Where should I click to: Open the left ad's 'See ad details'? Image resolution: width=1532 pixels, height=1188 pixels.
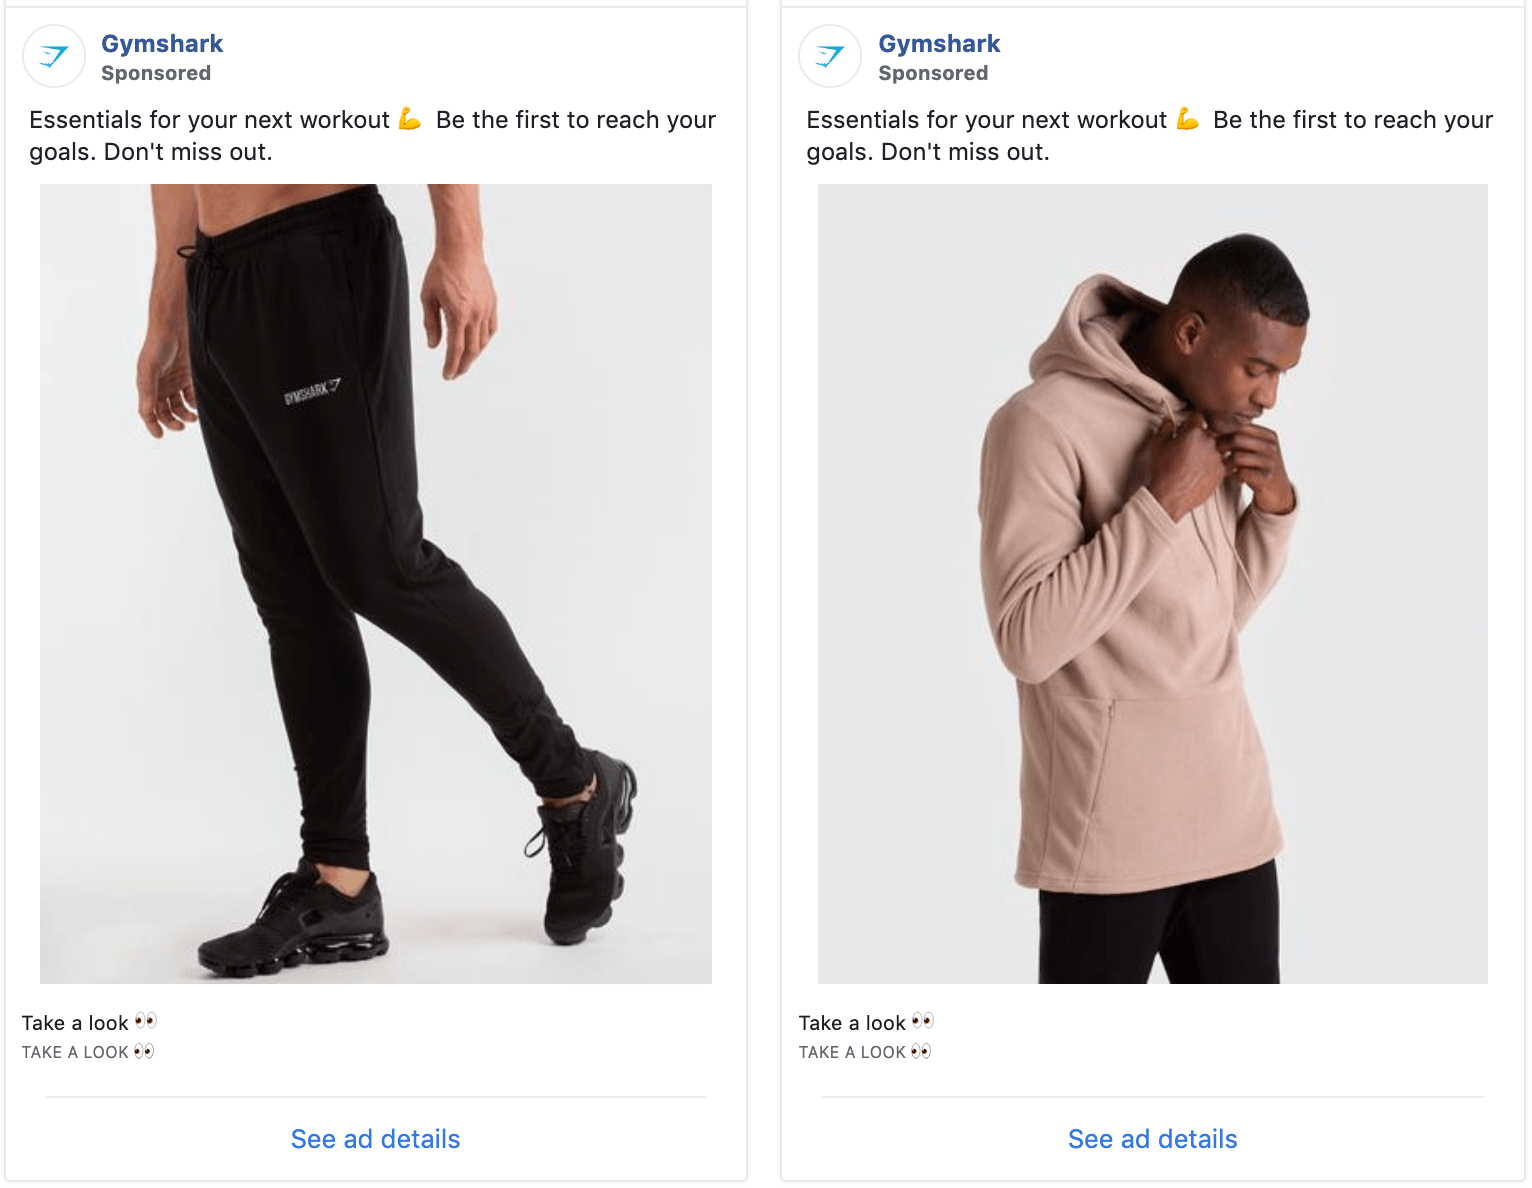point(374,1139)
